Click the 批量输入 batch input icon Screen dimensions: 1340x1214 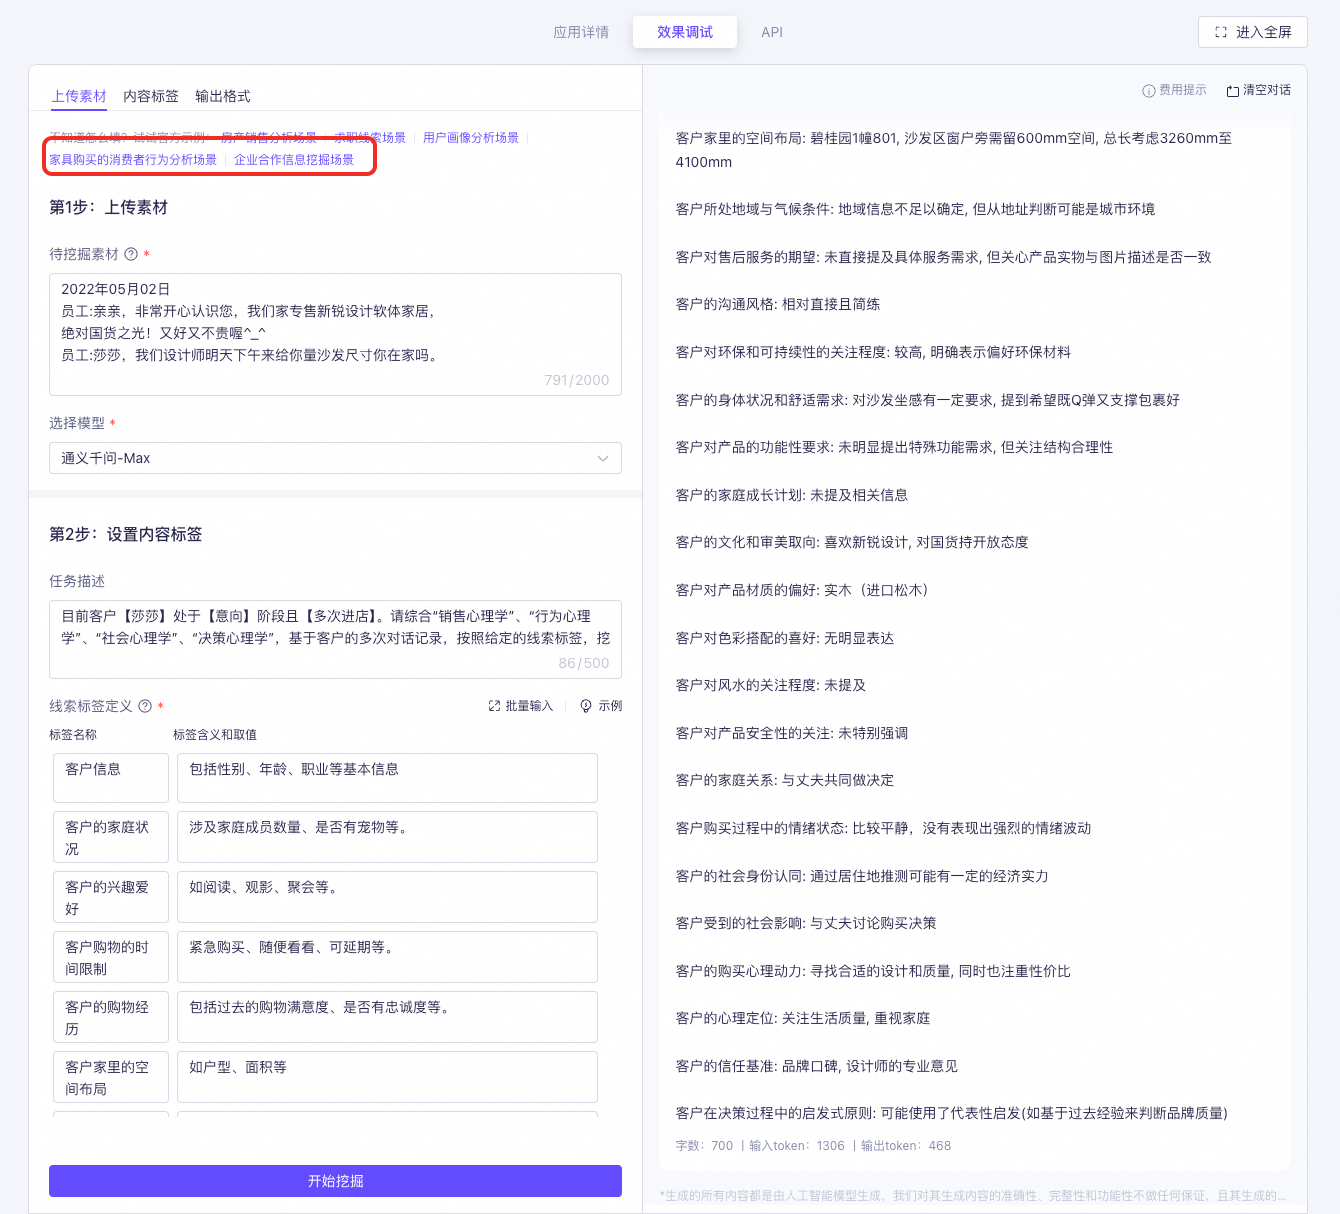[x=494, y=706]
